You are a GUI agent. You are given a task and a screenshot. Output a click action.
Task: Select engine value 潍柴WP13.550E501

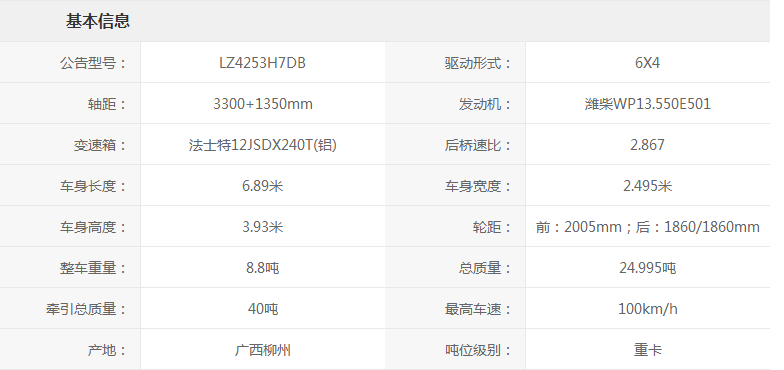click(648, 104)
